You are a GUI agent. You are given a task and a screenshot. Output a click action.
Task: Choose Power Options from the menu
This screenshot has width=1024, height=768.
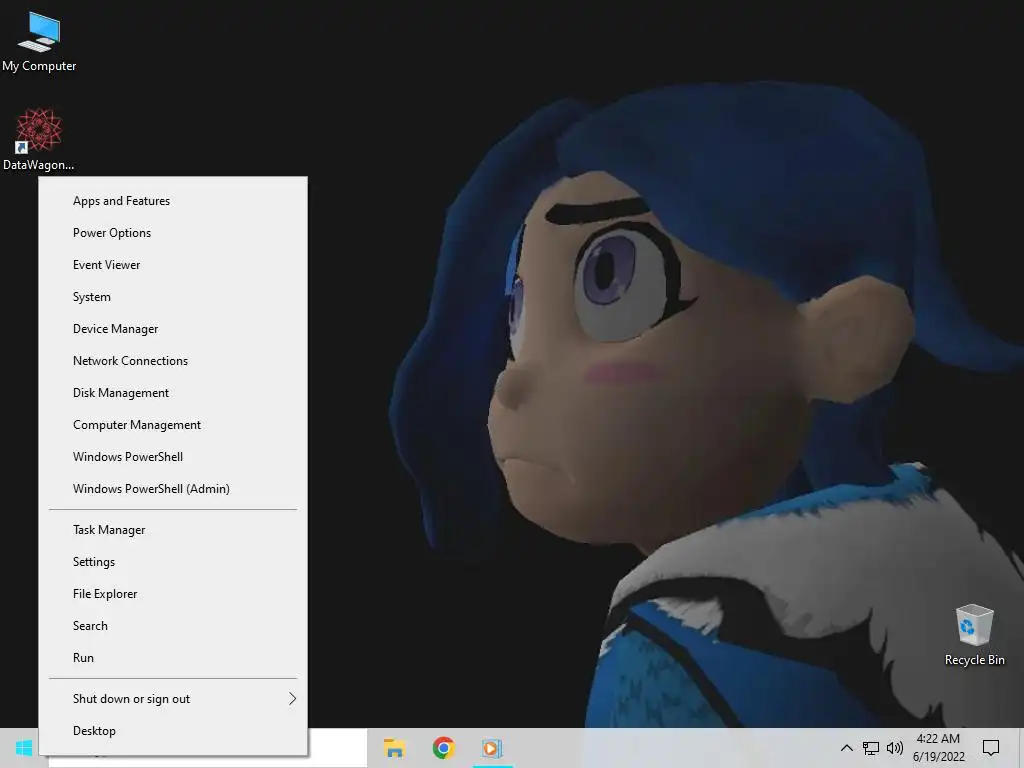[173, 232]
